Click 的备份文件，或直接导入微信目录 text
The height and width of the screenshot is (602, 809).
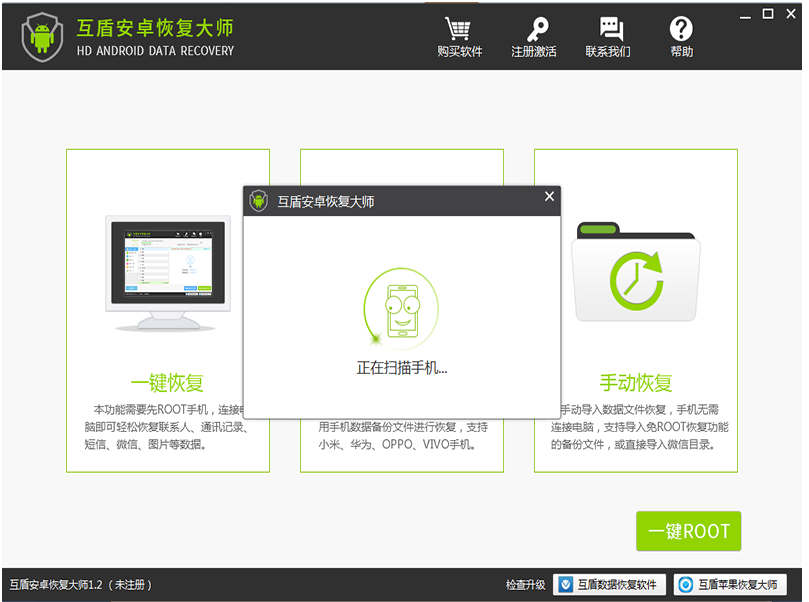coord(633,444)
